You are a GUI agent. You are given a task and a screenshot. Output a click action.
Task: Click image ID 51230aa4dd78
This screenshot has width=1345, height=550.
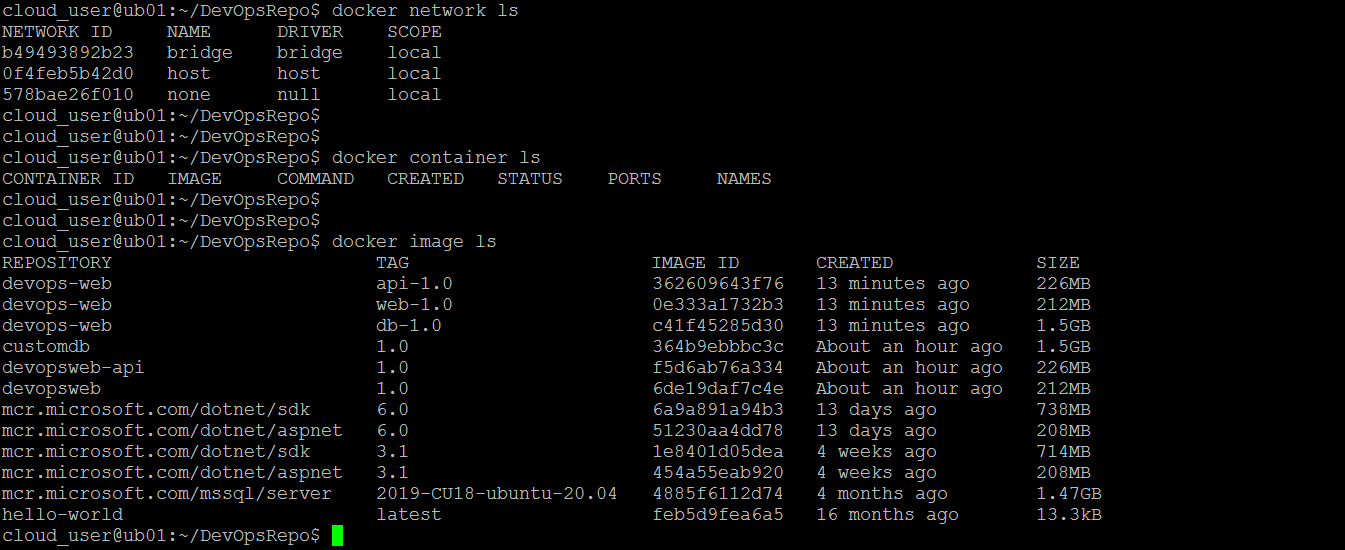coord(717,431)
